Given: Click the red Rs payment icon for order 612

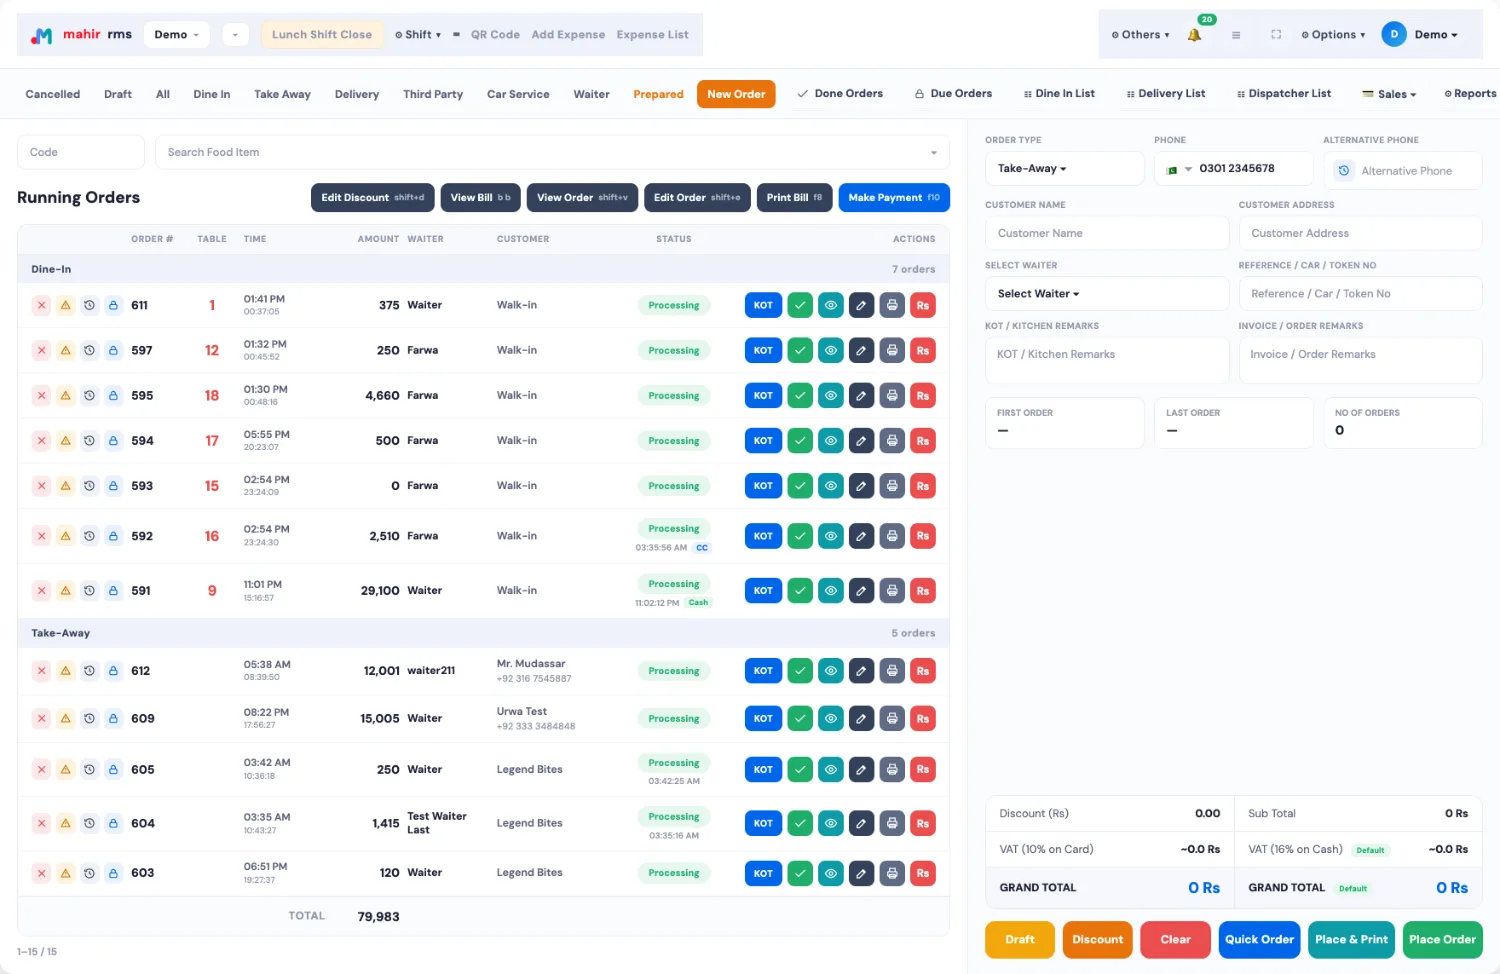Looking at the screenshot, I should [x=923, y=671].
